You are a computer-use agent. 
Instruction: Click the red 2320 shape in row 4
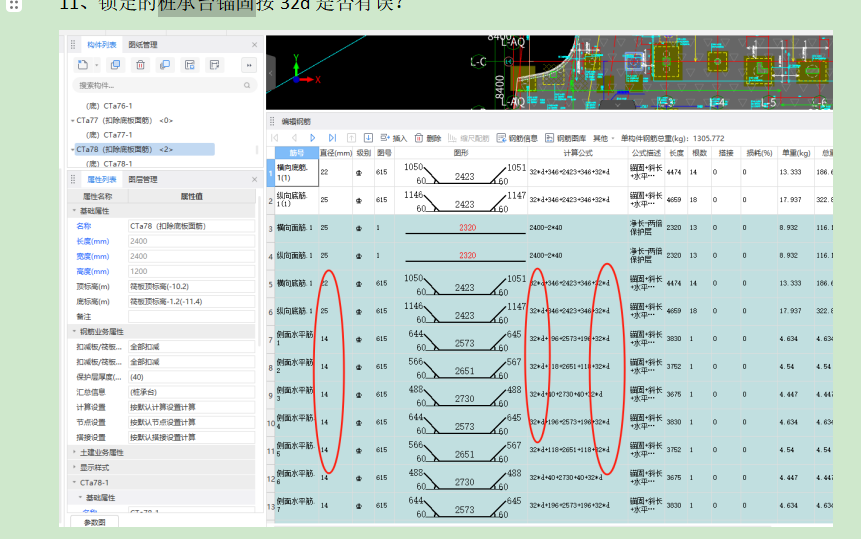coord(467,255)
